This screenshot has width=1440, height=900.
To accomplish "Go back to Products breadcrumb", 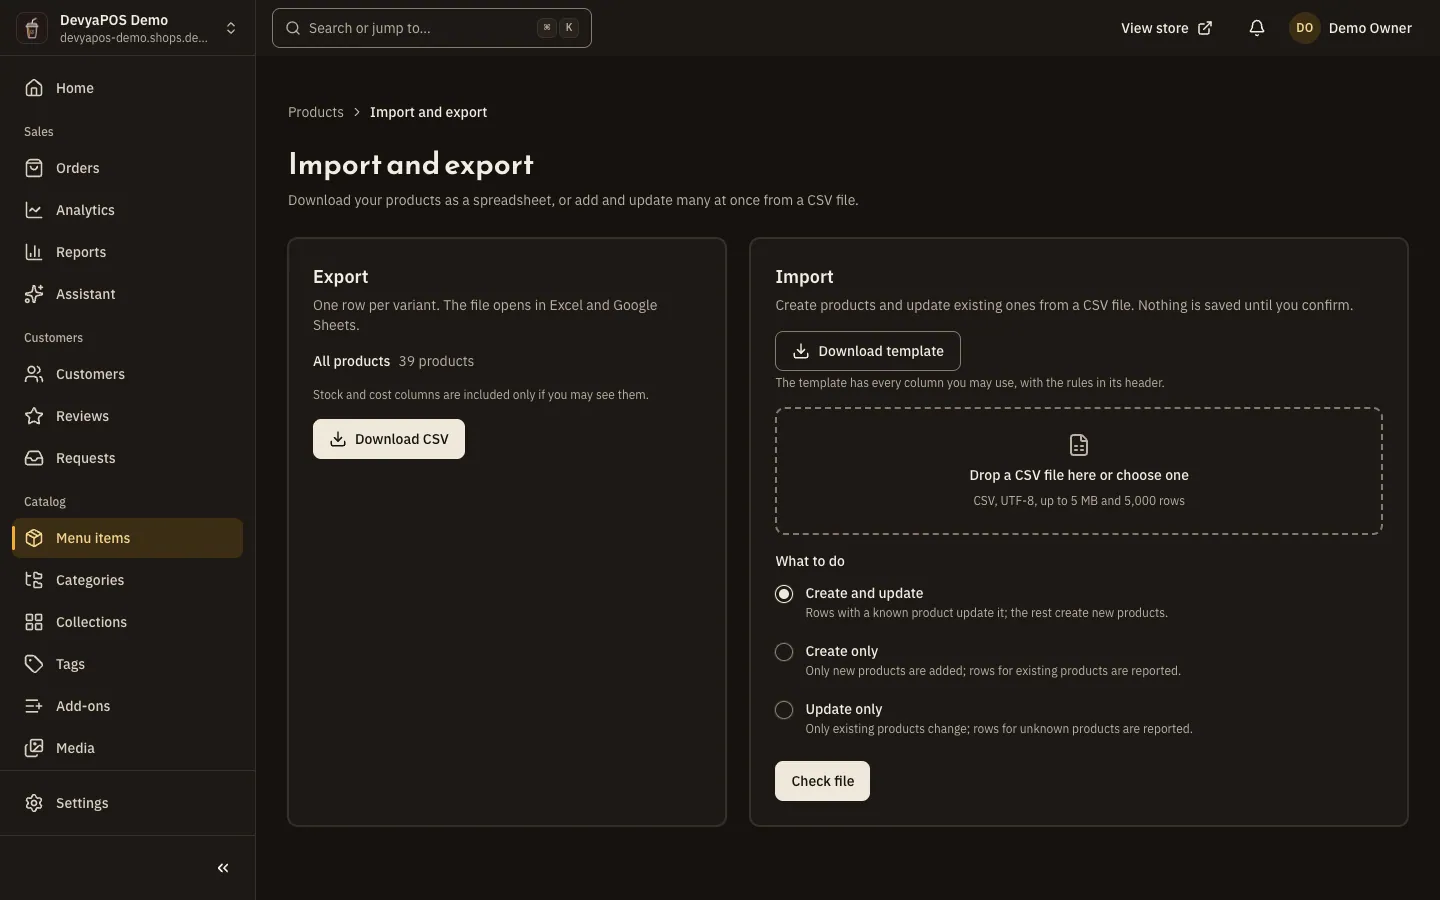I will click(316, 112).
